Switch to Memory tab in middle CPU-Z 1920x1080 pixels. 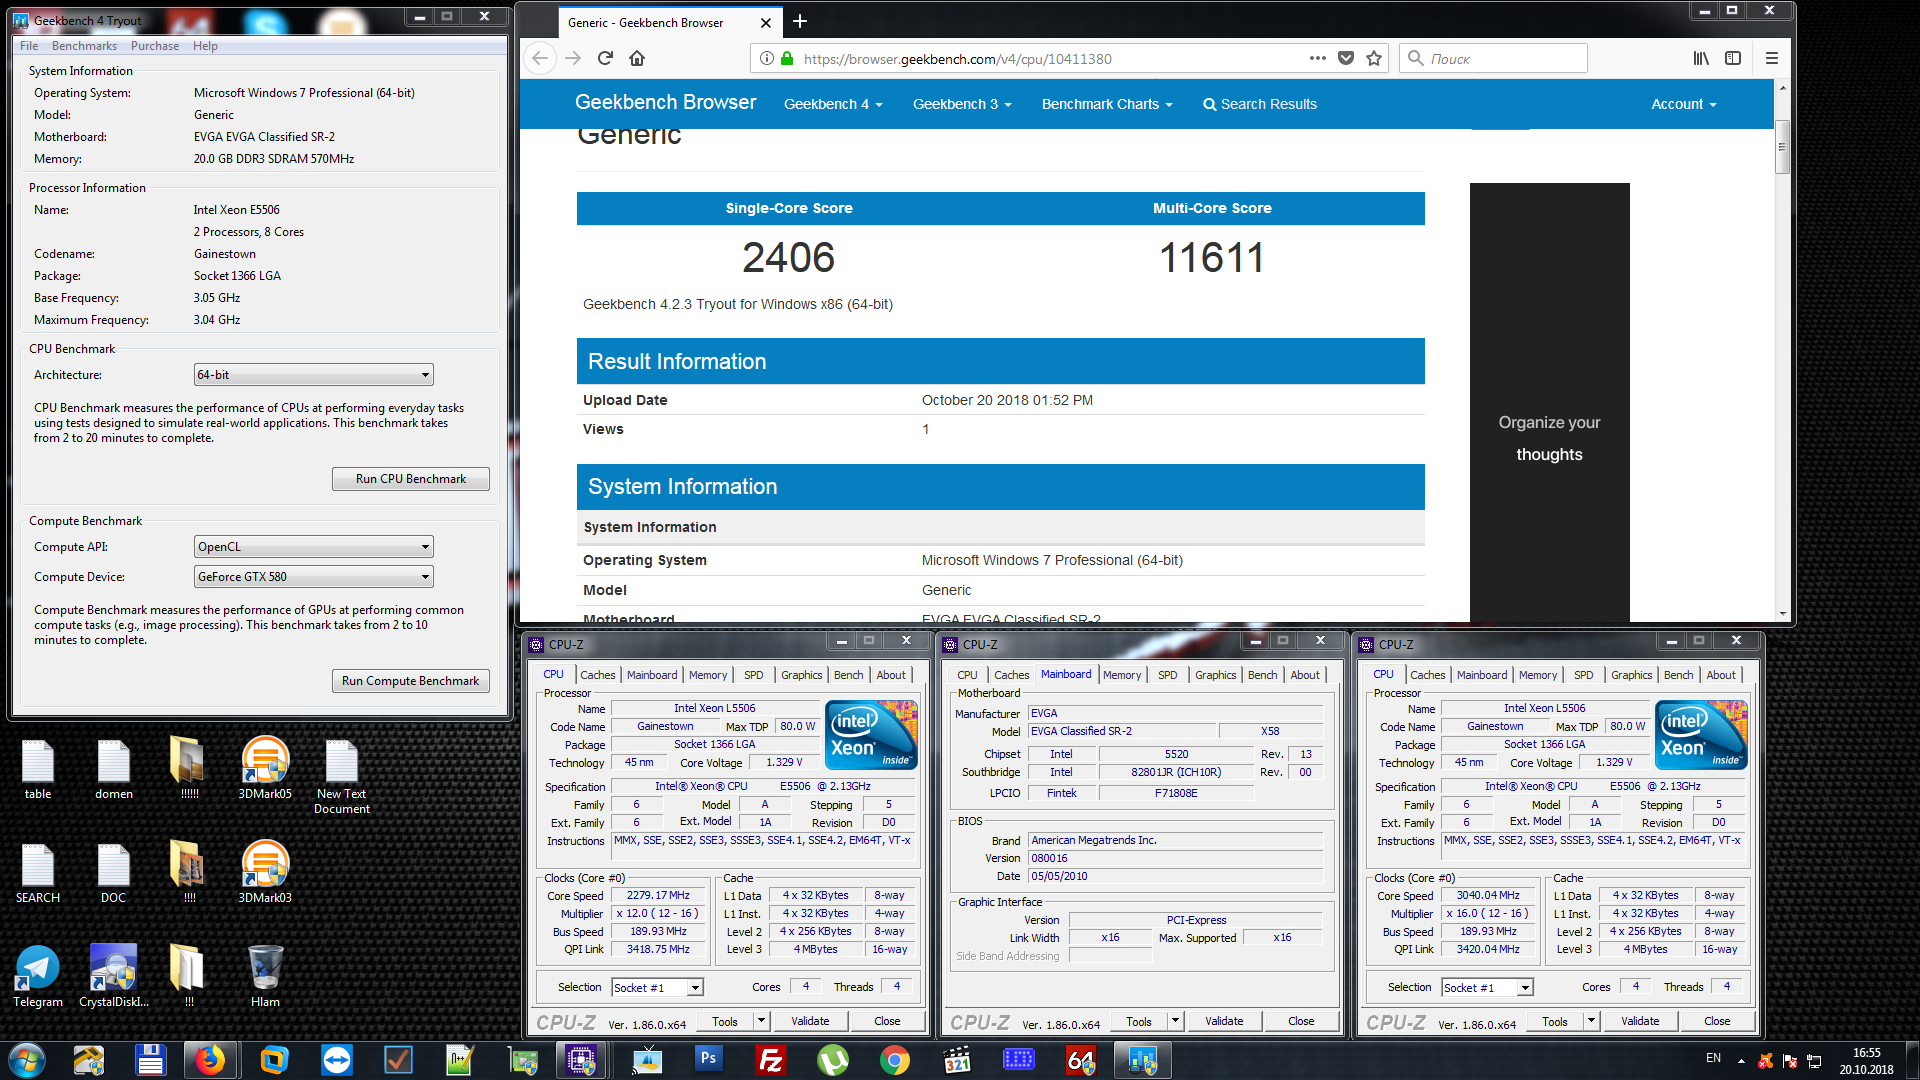pos(1122,675)
